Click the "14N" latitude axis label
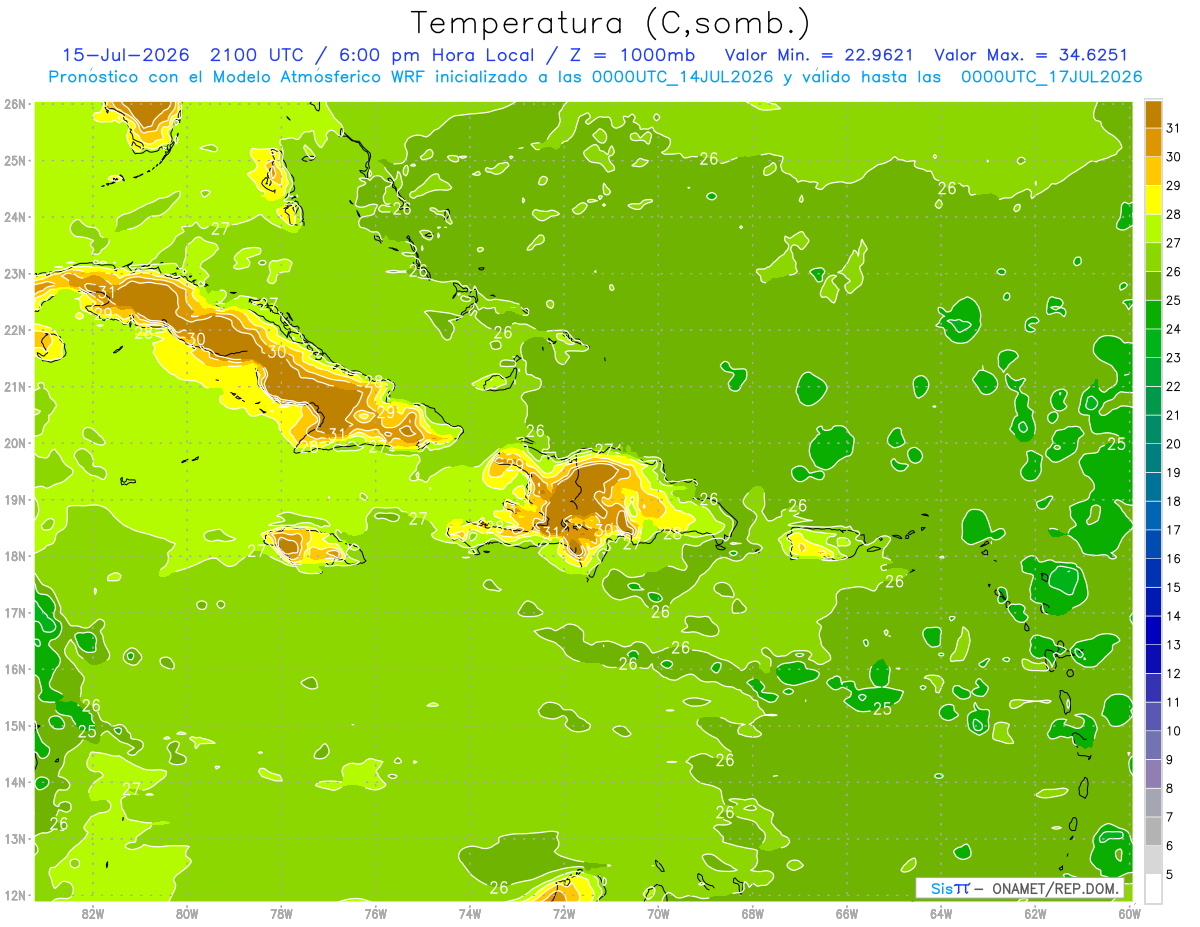This screenshot has width=1200, height=927. (15, 781)
